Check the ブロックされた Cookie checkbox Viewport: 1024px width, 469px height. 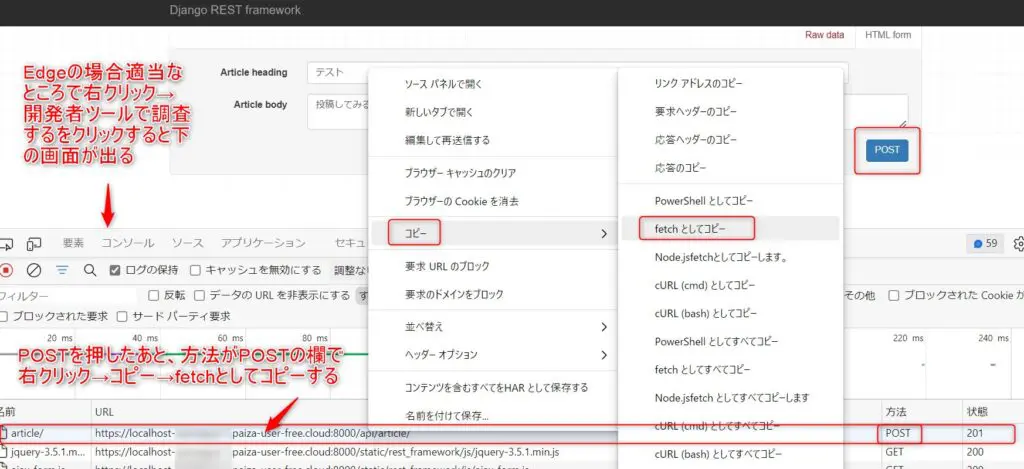pos(893,295)
